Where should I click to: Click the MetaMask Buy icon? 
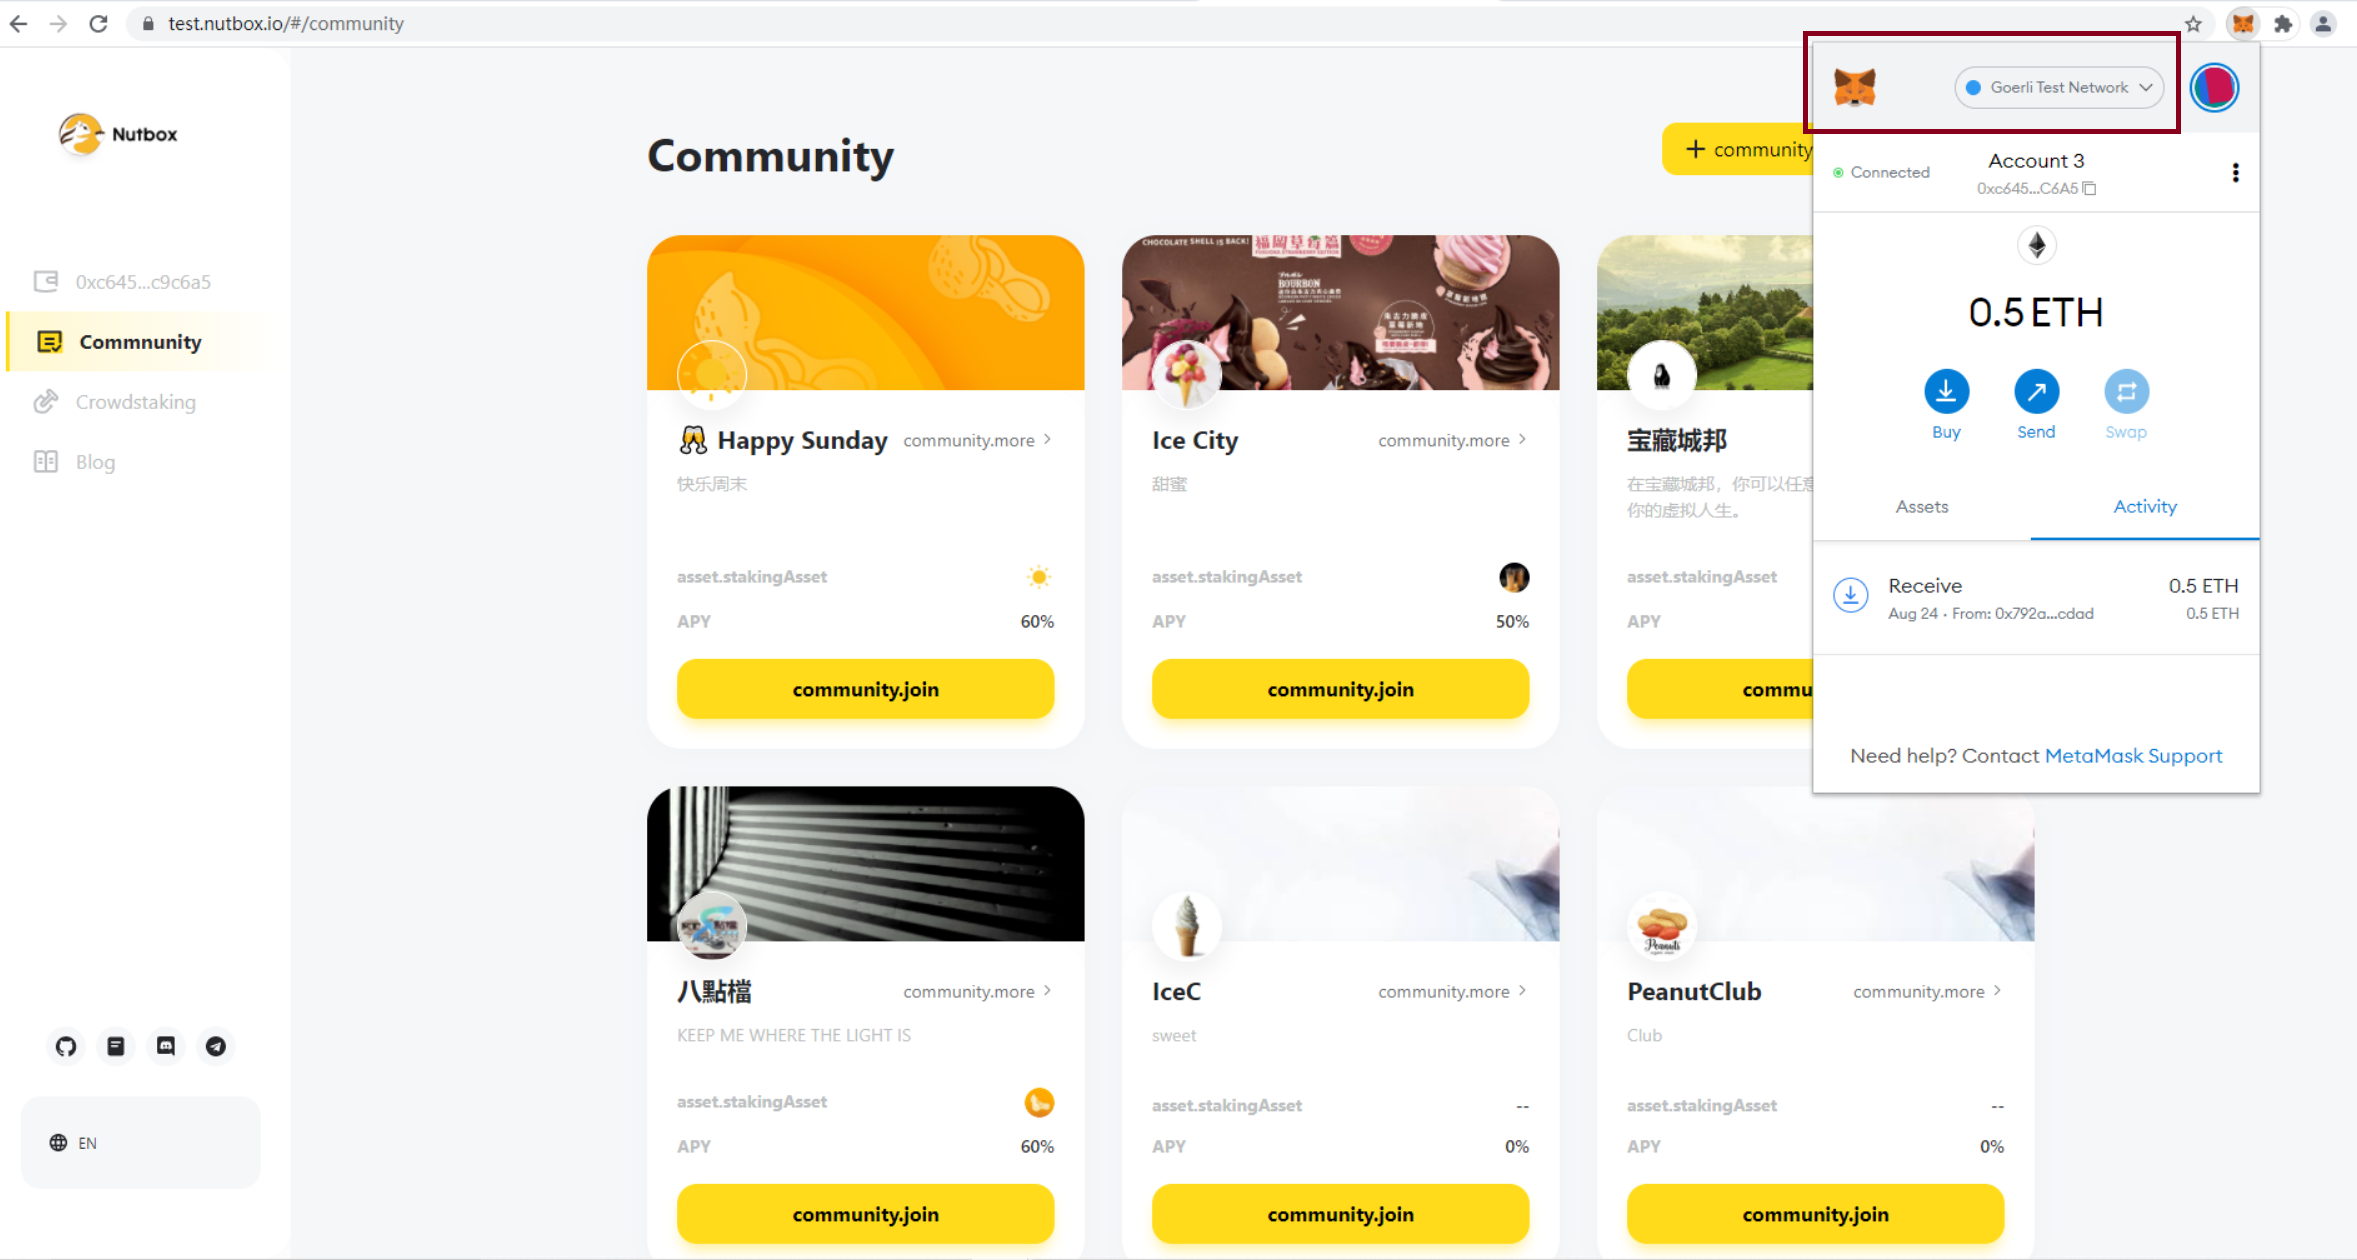(1946, 391)
